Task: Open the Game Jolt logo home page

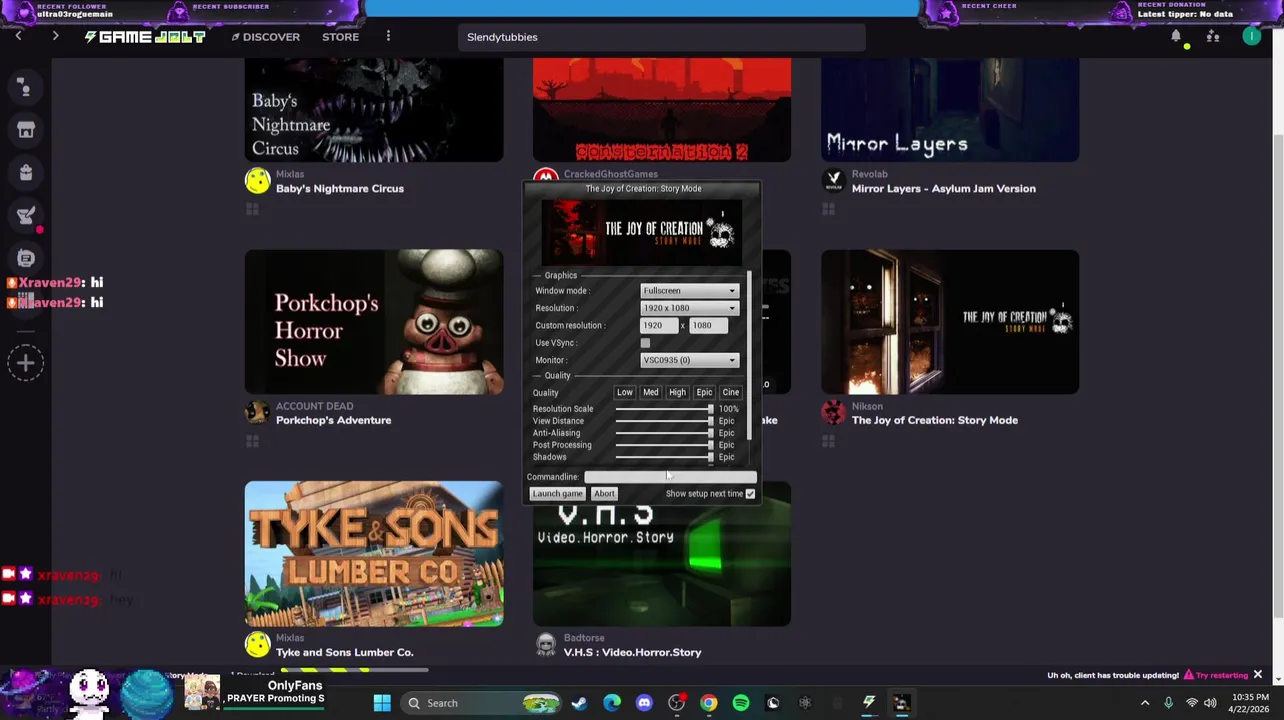Action: (145, 37)
